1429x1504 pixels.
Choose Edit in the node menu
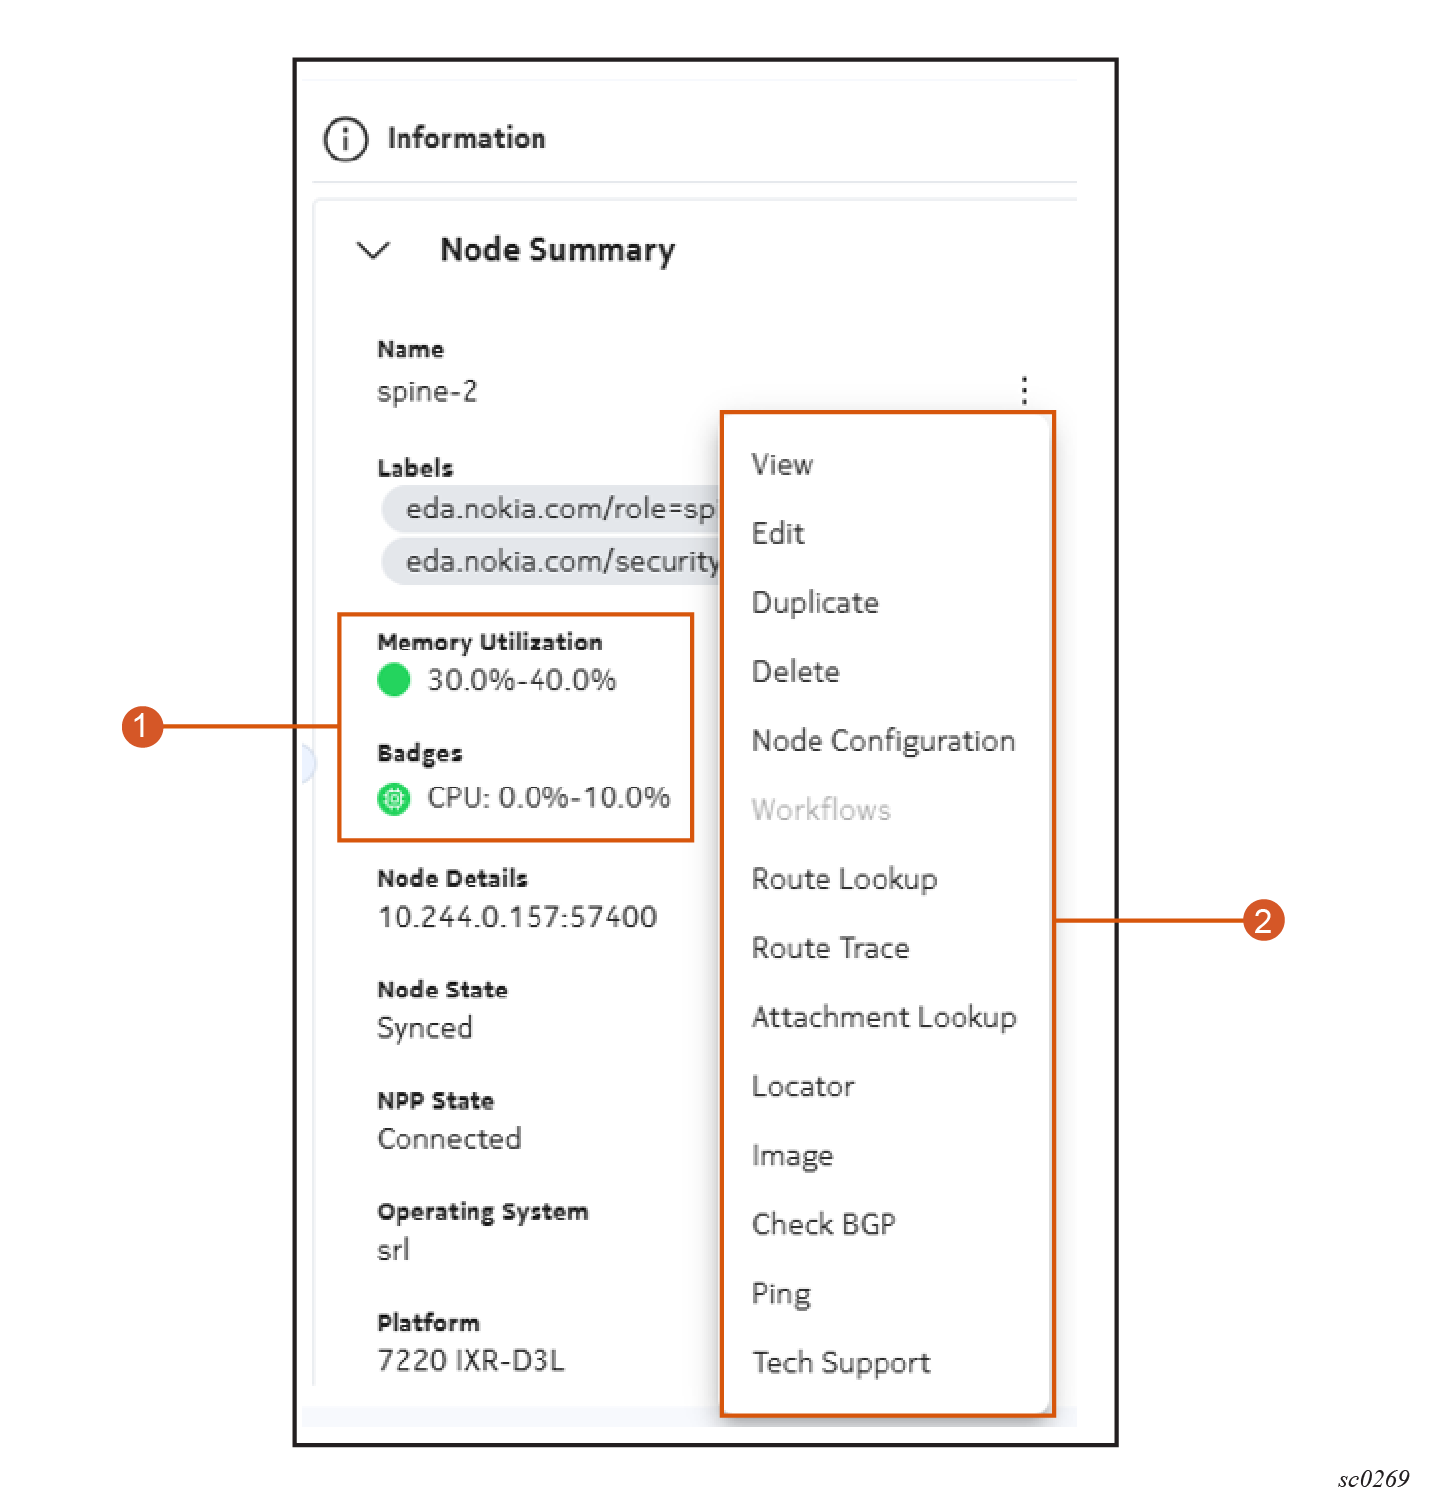778,534
